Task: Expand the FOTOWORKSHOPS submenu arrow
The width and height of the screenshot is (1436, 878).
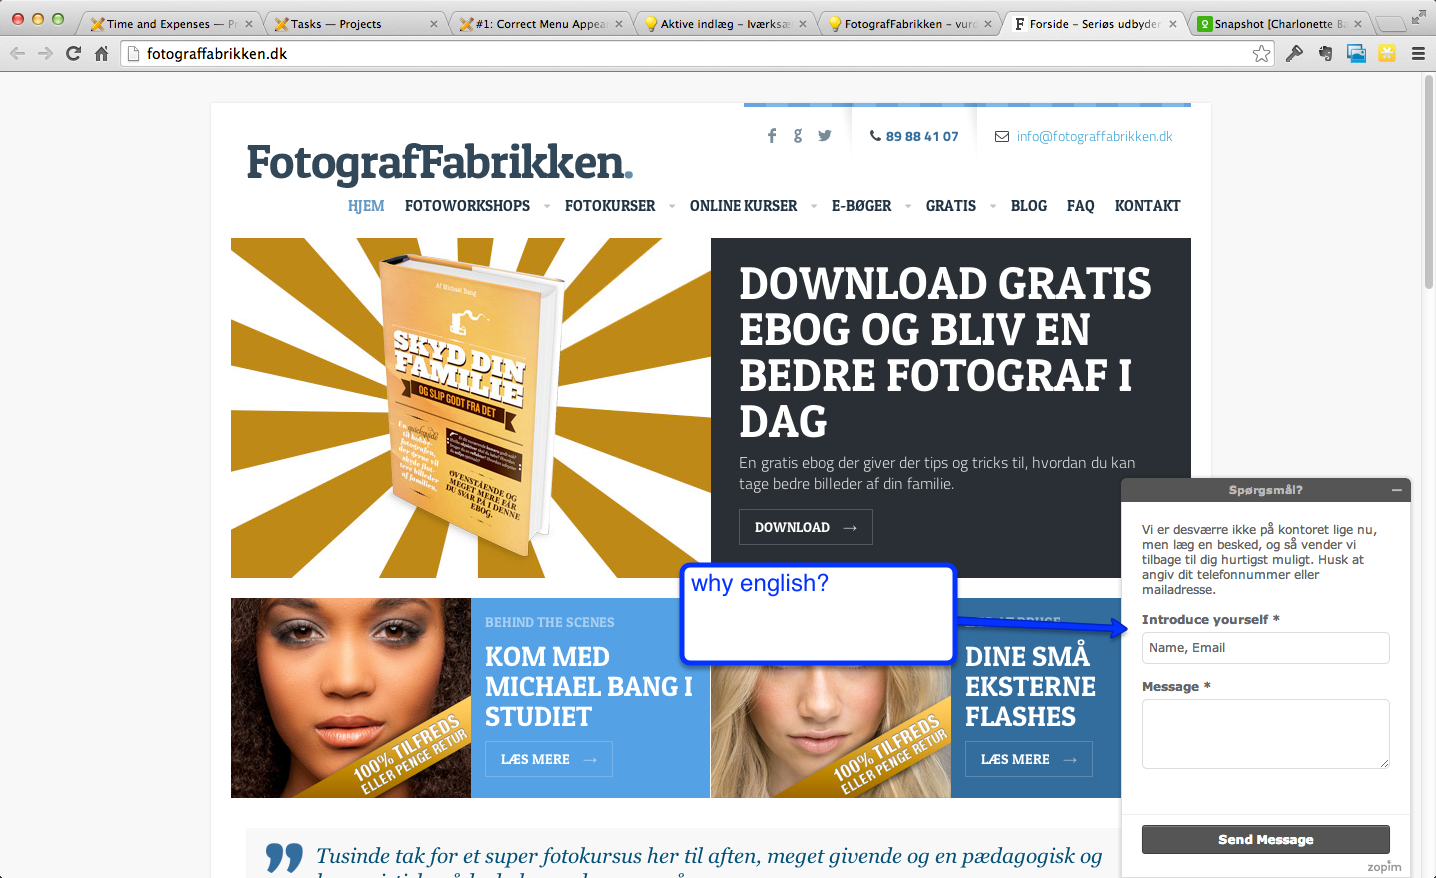Action: (x=547, y=206)
